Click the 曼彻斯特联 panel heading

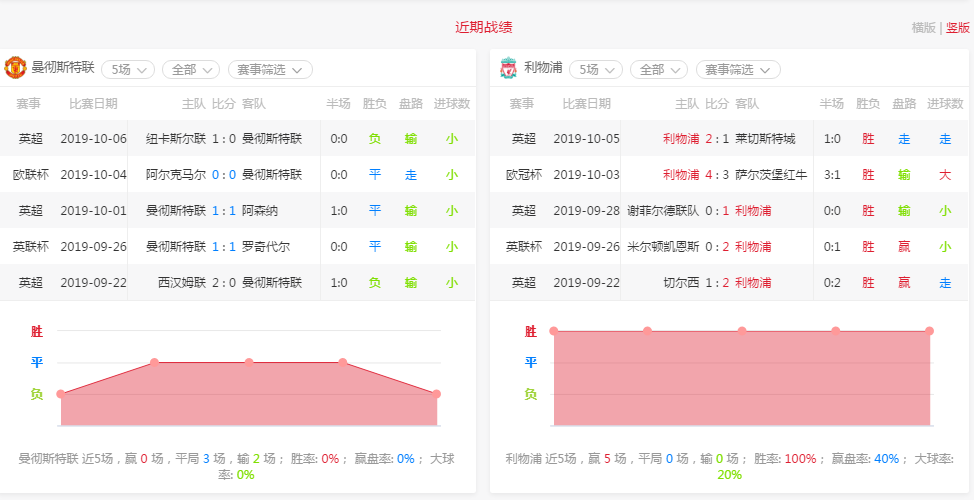pos(63,68)
